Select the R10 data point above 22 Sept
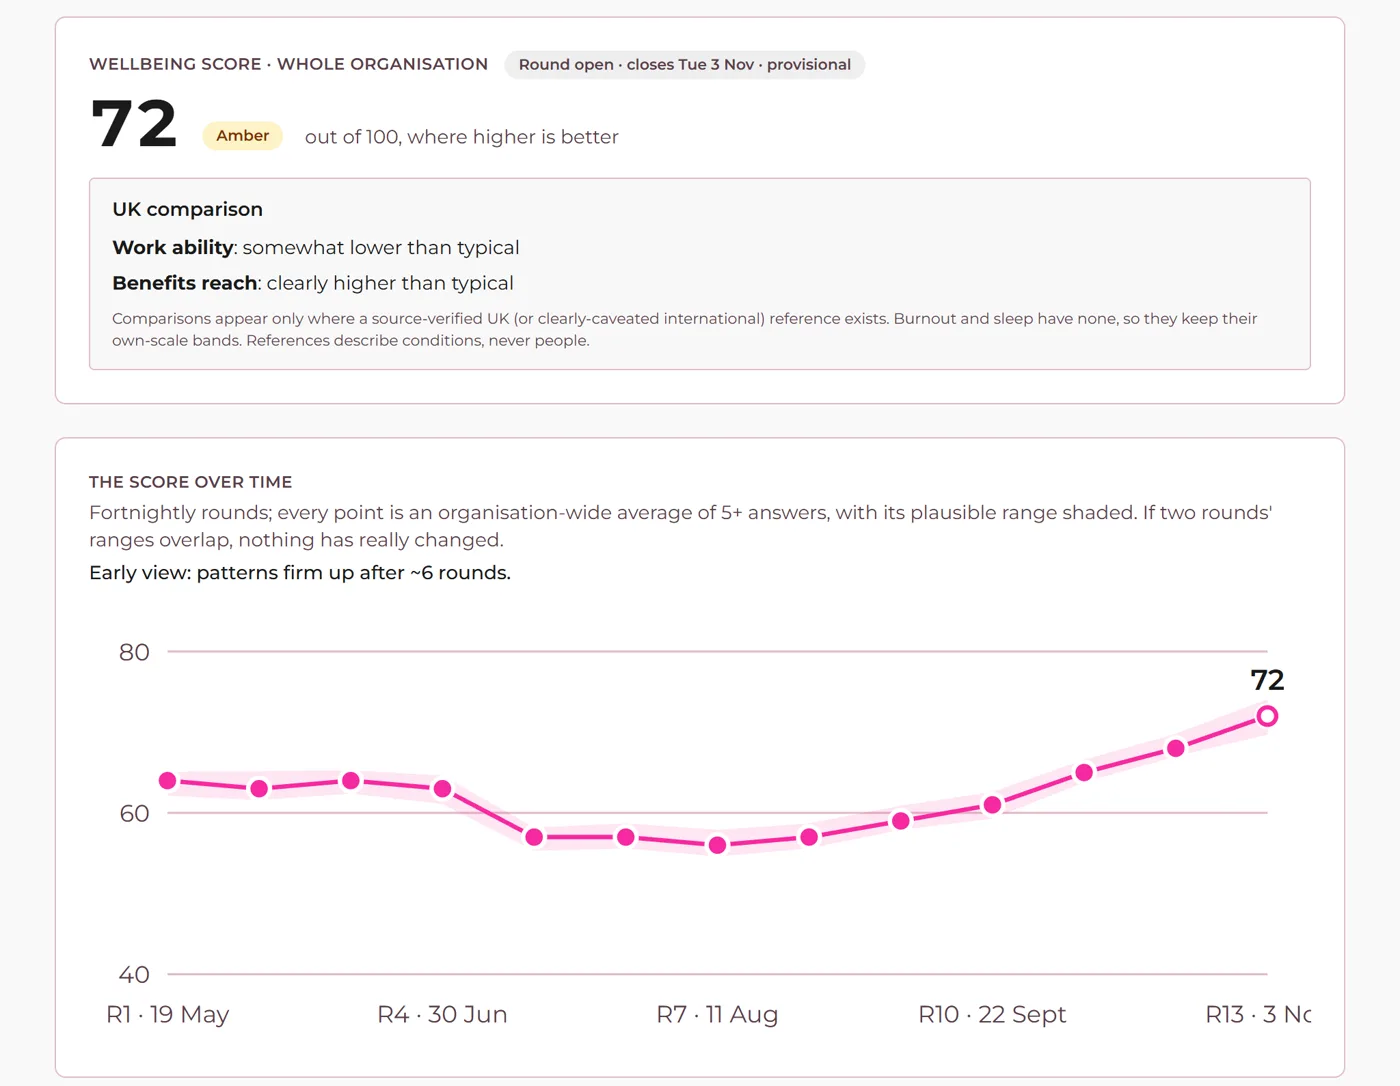This screenshot has height=1086, width=1400. coord(992,805)
